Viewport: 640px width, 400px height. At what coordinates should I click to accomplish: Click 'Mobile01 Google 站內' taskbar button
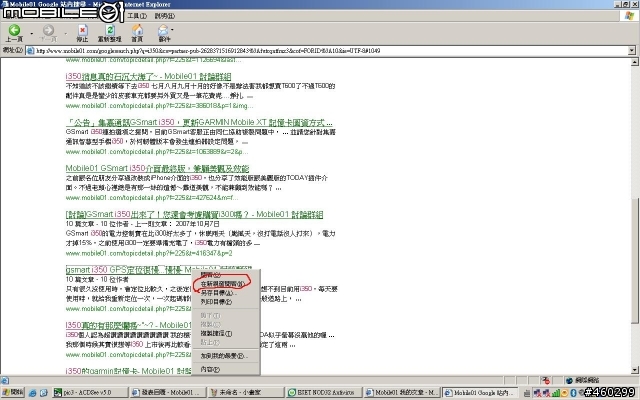pos(480,393)
